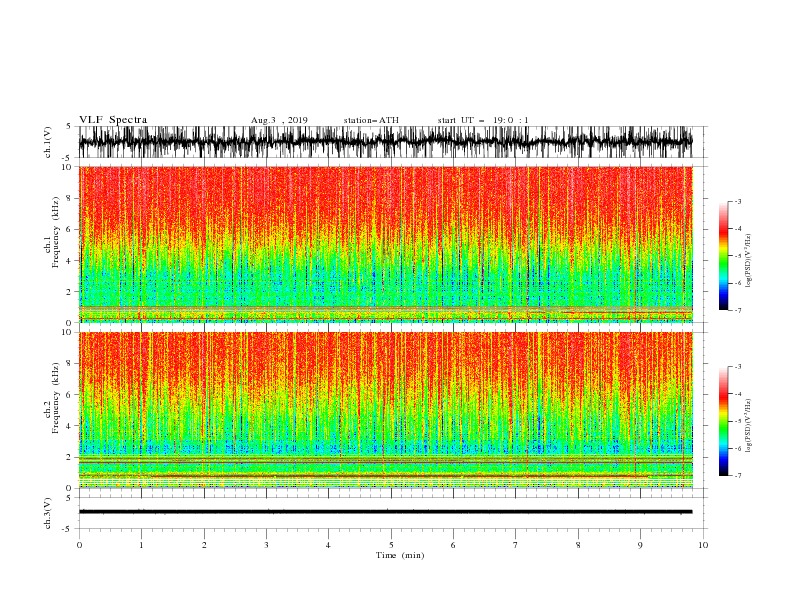Screen dimensions: 792x612
Task: Click the "ch.1(V)" waveform axis label
Action: pyautogui.click(x=48, y=142)
